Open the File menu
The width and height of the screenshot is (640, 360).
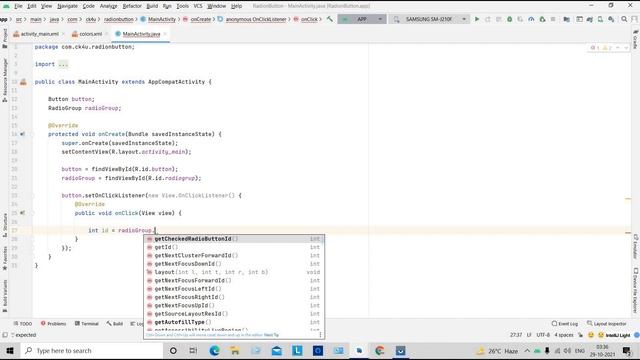[x=18, y=6]
